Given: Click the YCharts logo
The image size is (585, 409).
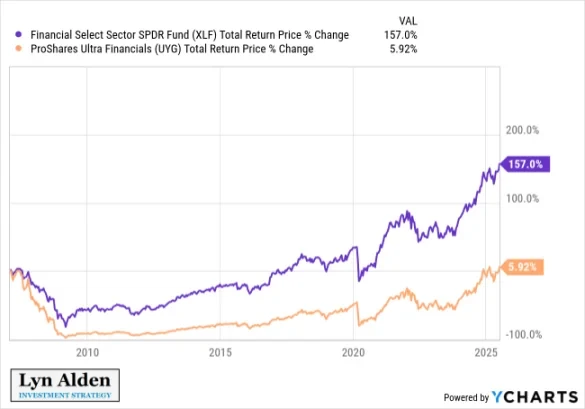Looking at the screenshot, I should (535, 397).
